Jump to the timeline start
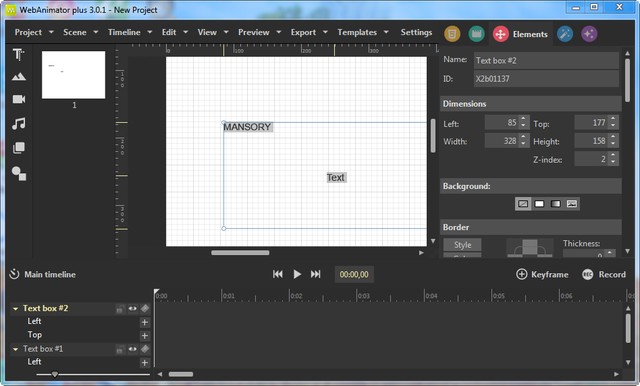The image size is (640, 386). pos(278,274)
